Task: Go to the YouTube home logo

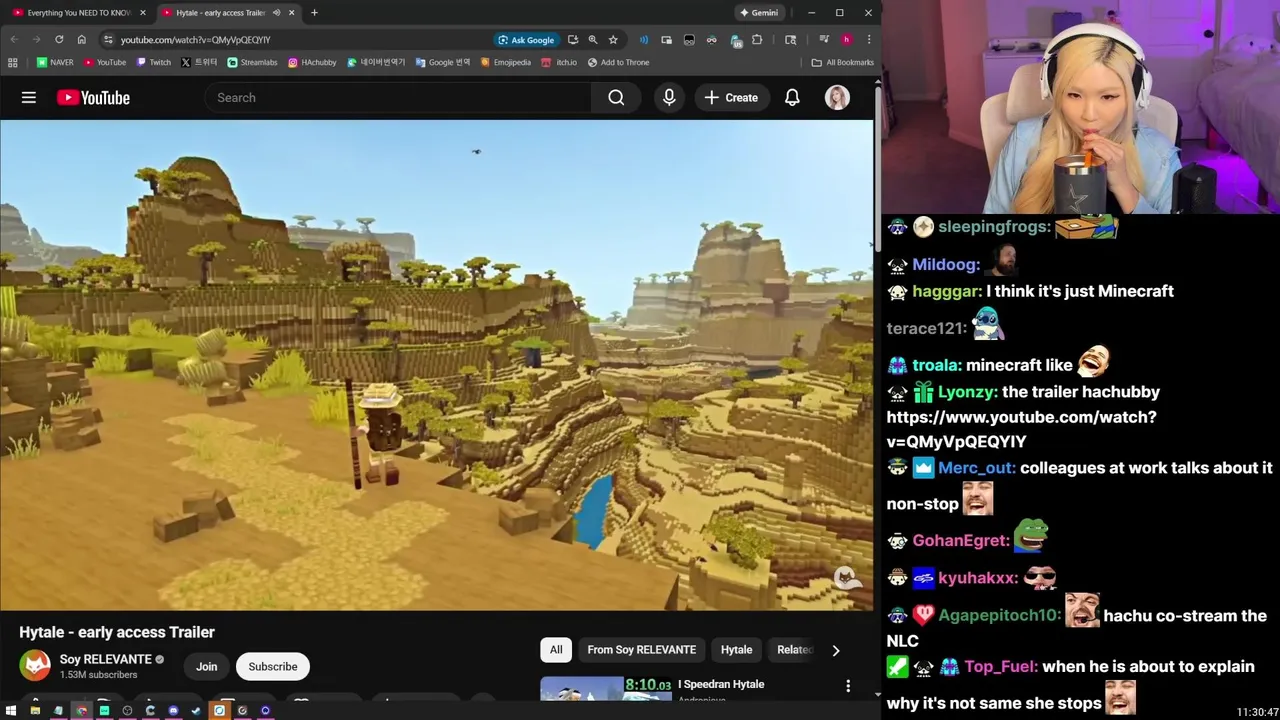Action: tap(93, 97)
